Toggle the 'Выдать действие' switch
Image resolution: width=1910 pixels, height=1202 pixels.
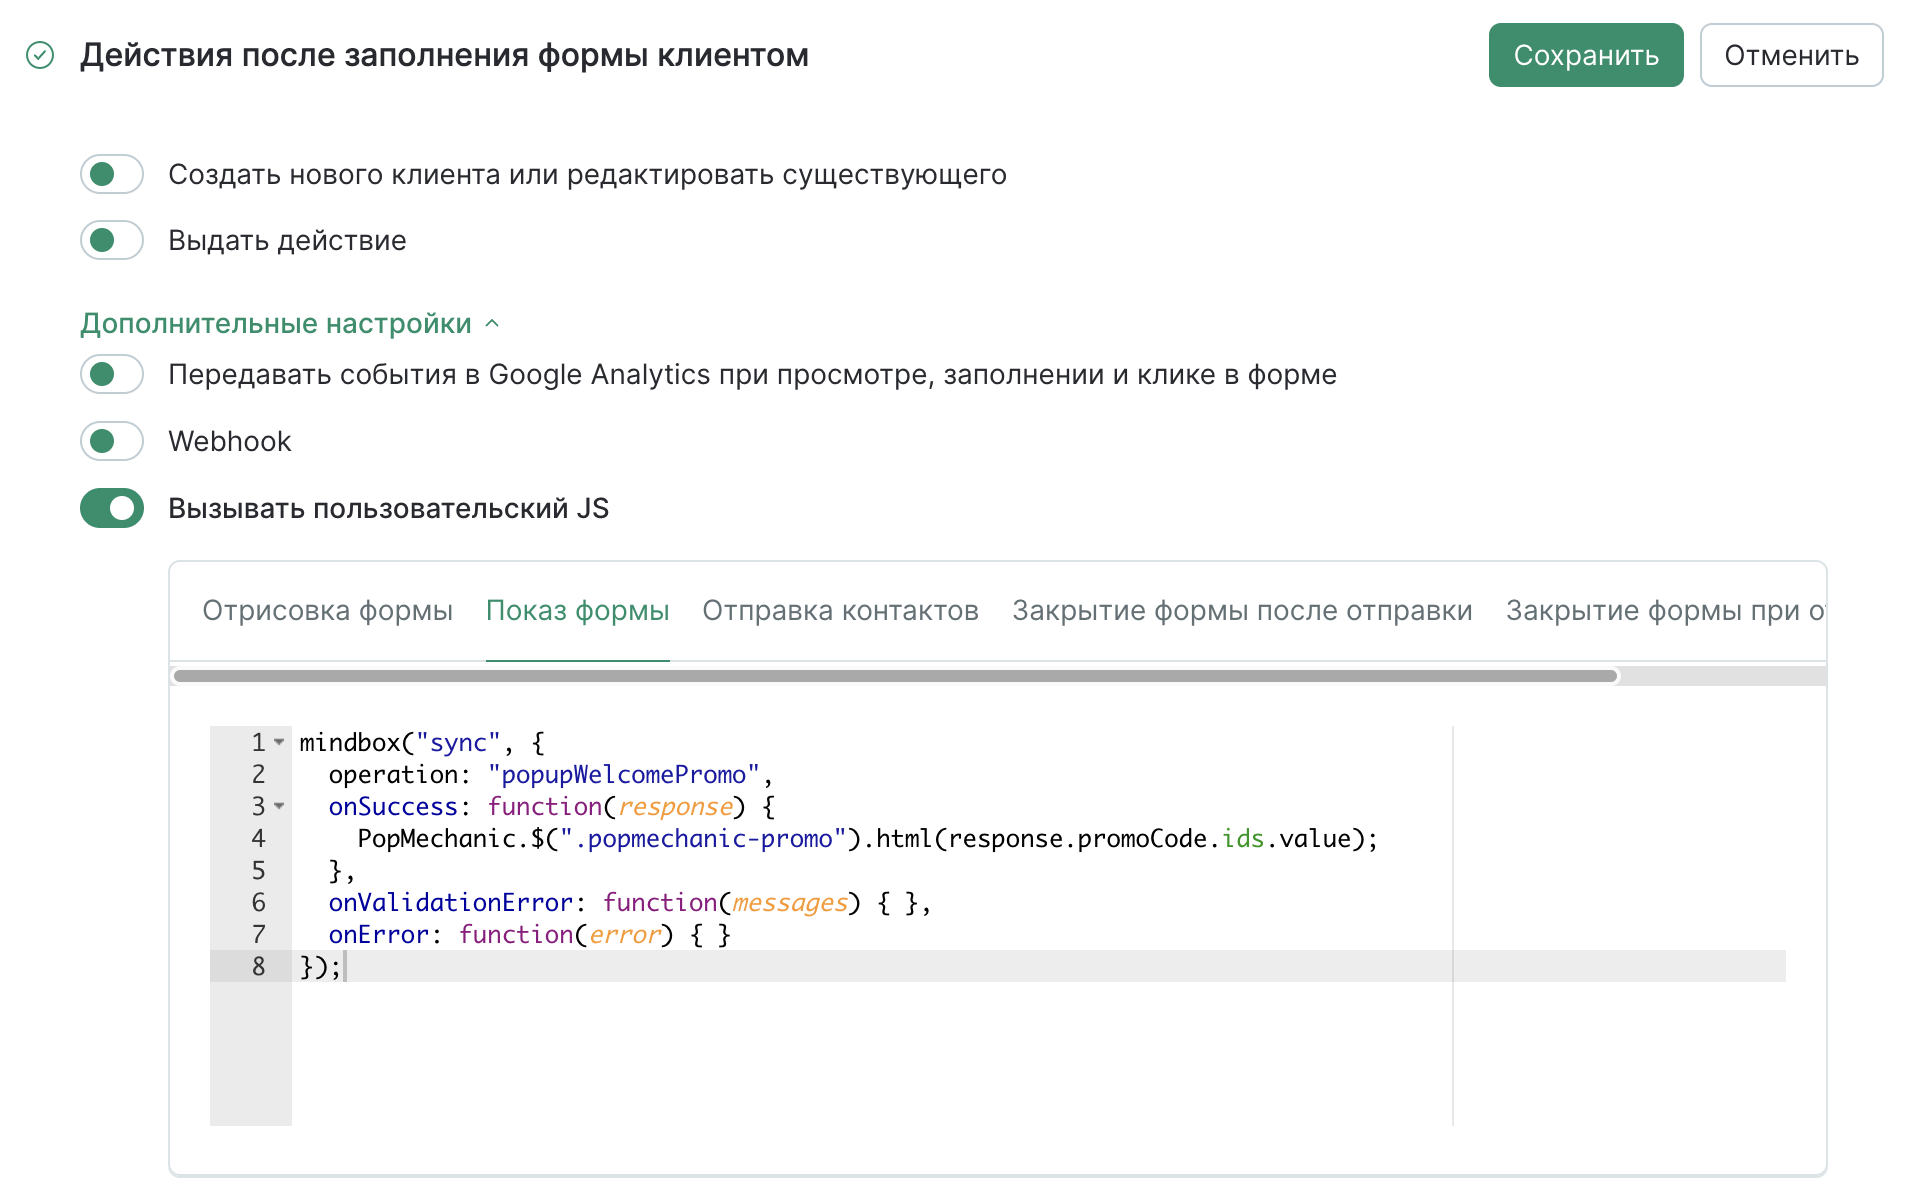click(x=112, y=240)
